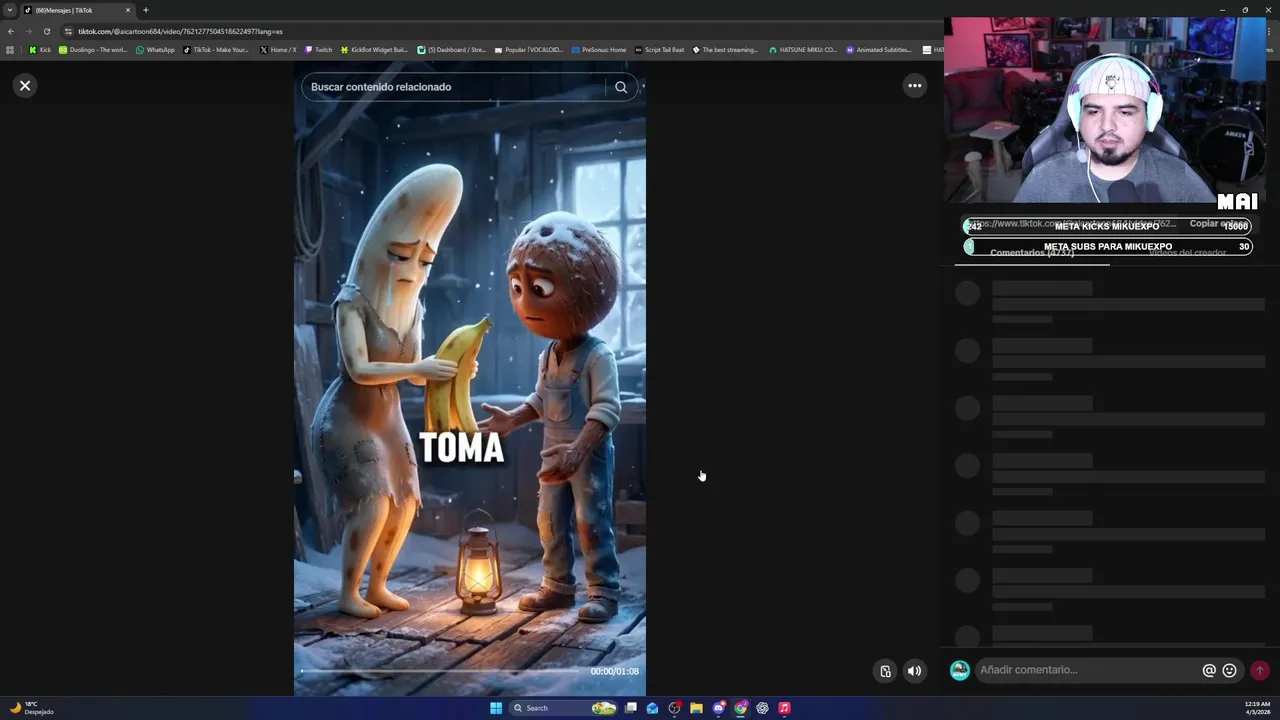
Task: Open OBS Studio from taskbar
Action: [675, 708]
